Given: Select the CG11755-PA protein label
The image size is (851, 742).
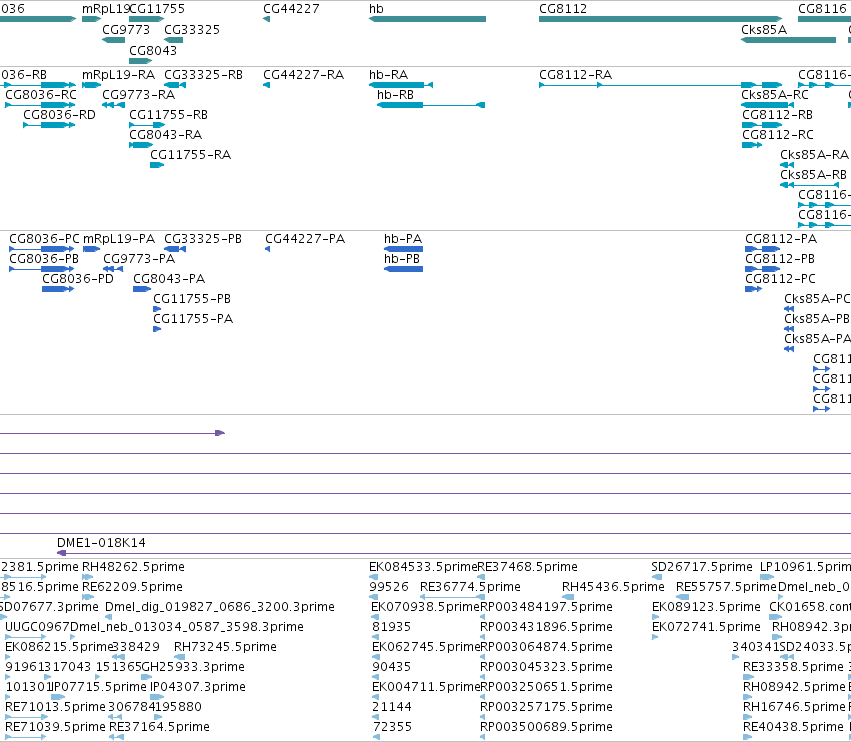Looking at the screenshot, I should [x=193, y=319].
